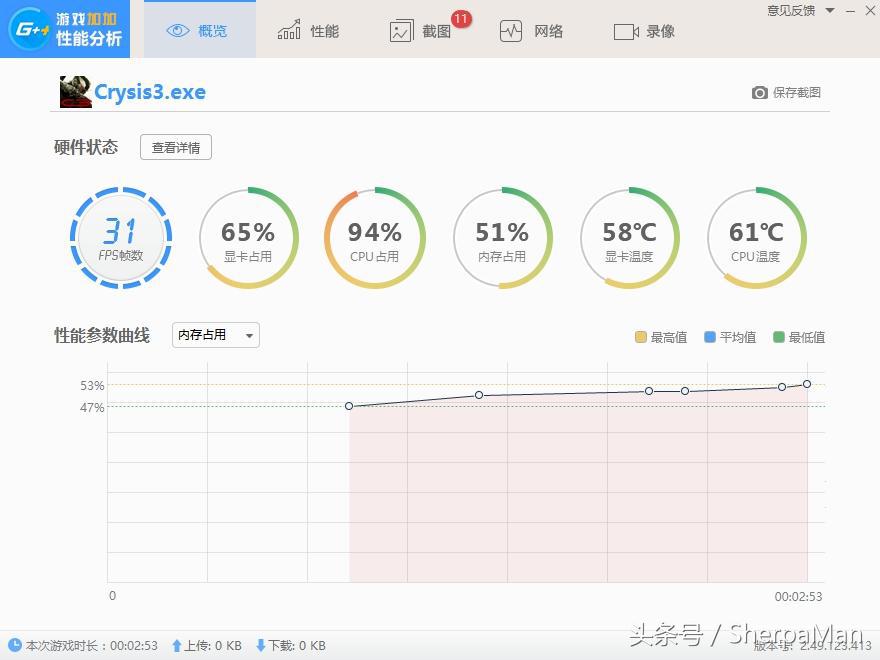Click the Crysis3.exe title text
Screen dimensions: 880x660
pyautogui.click(x=150, y=92)
